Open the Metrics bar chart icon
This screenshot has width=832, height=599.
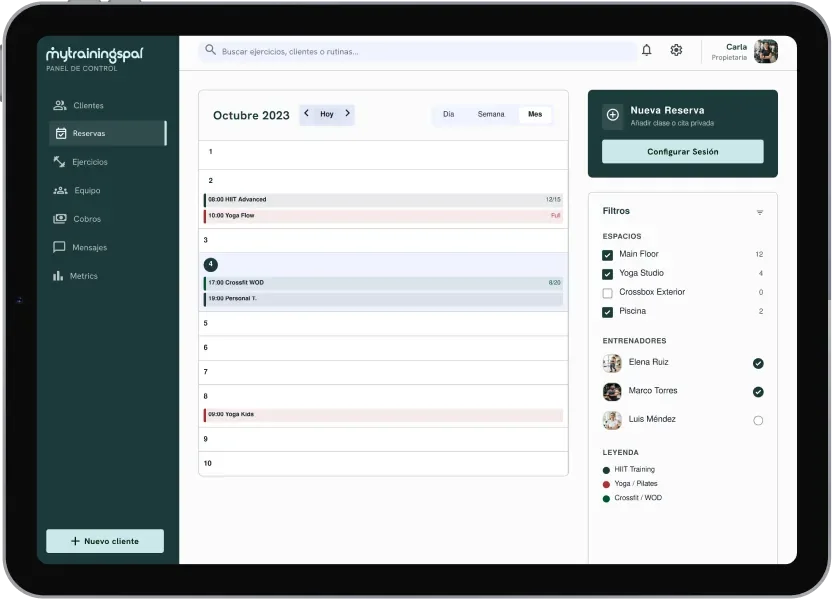(x=57, y=276)
